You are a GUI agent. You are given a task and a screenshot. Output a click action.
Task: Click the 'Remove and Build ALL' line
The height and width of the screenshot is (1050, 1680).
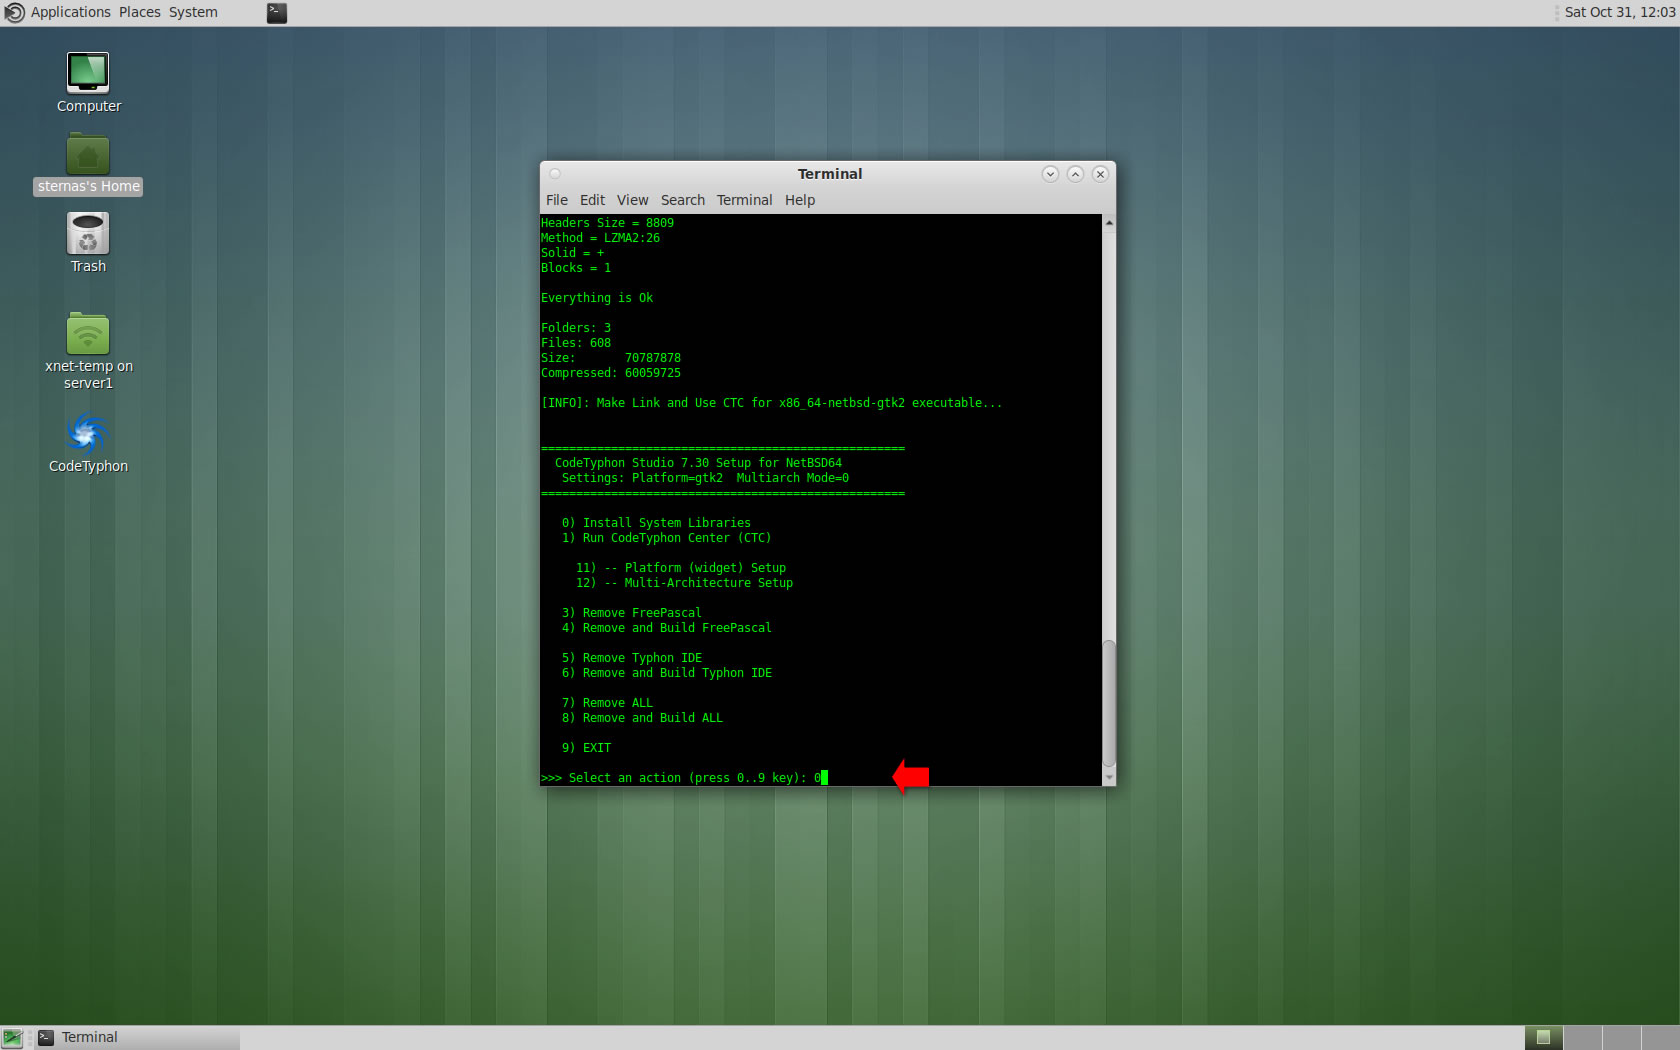(642, 718)
